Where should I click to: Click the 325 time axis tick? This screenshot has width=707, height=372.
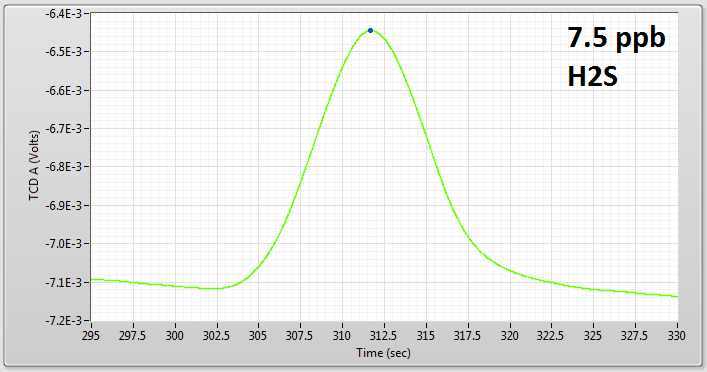(x=593, y=336)
